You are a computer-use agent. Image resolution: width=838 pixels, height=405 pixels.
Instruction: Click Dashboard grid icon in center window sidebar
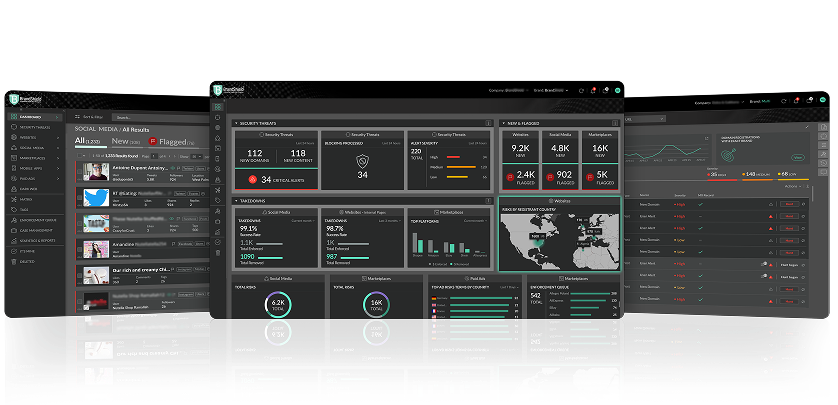click(218, 107)
